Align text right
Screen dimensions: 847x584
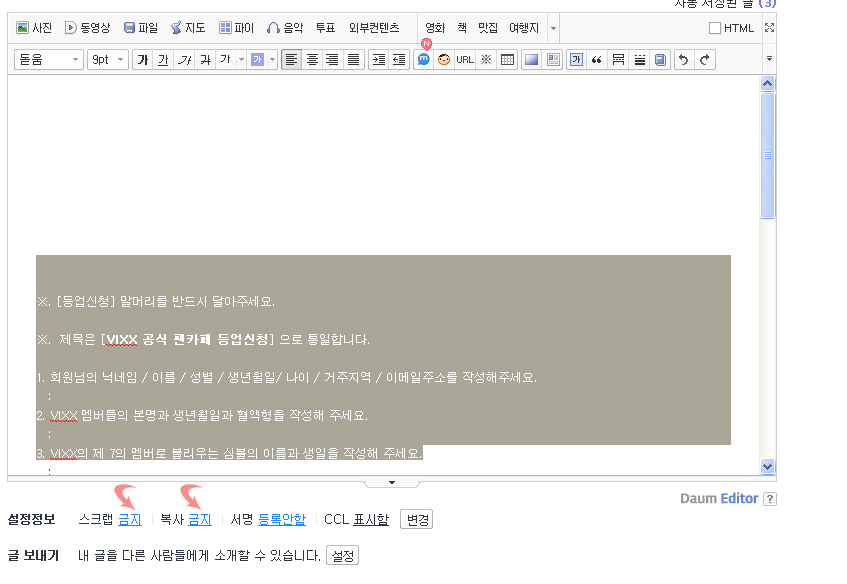coord(332,59)
